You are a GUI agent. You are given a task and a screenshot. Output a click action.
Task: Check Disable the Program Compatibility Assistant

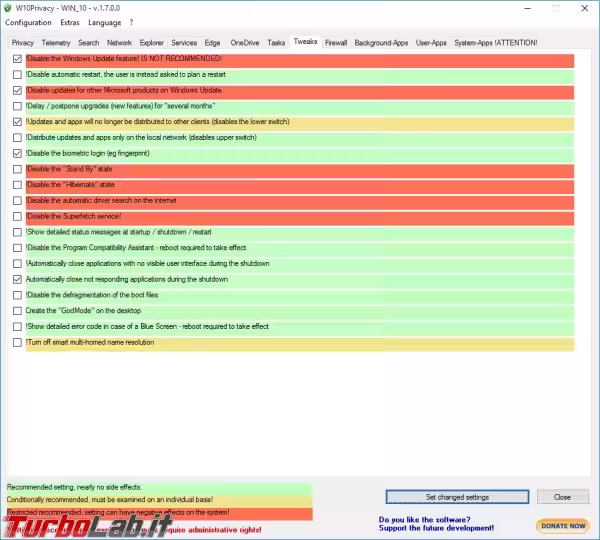17,248
